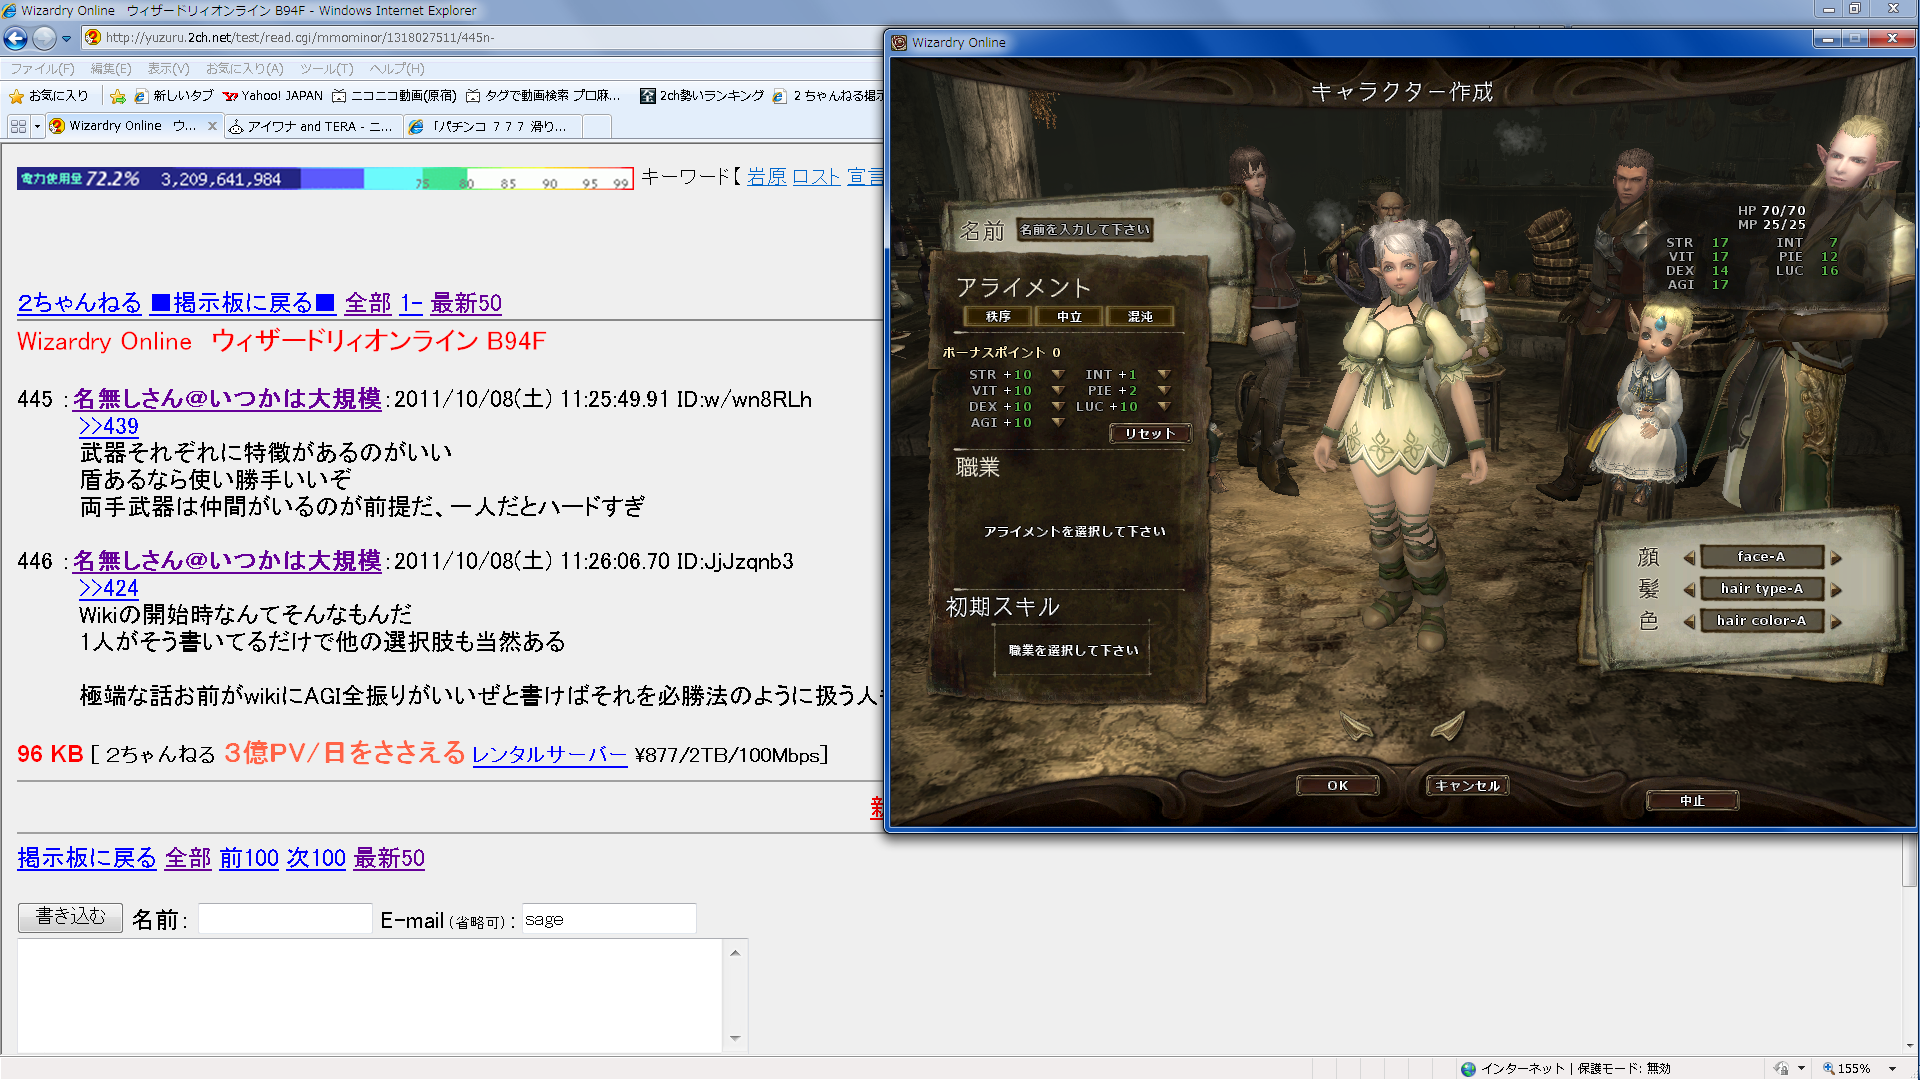Open the Yahoo! JAPAN bookmark
This screenshot has width=1920, height=1080.
pos(273,96)
